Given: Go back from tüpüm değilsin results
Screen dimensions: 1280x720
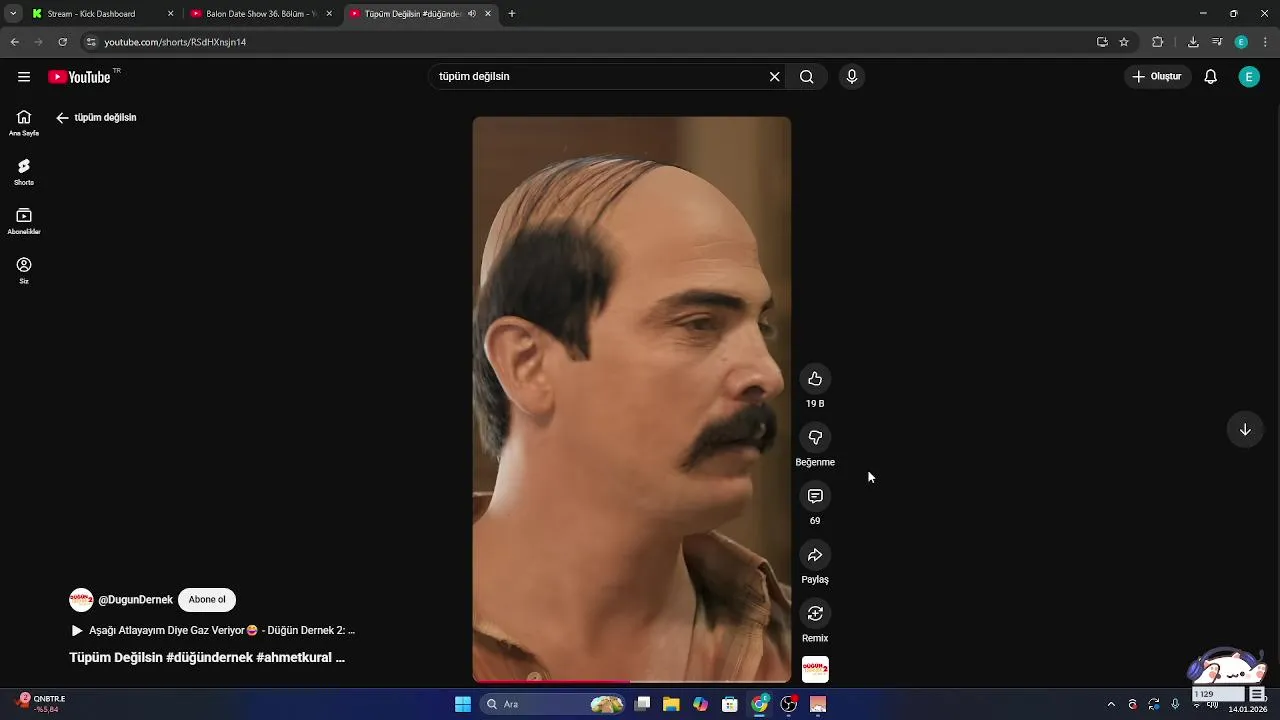Looking at the screenshot, I should [x=62, y=118].
